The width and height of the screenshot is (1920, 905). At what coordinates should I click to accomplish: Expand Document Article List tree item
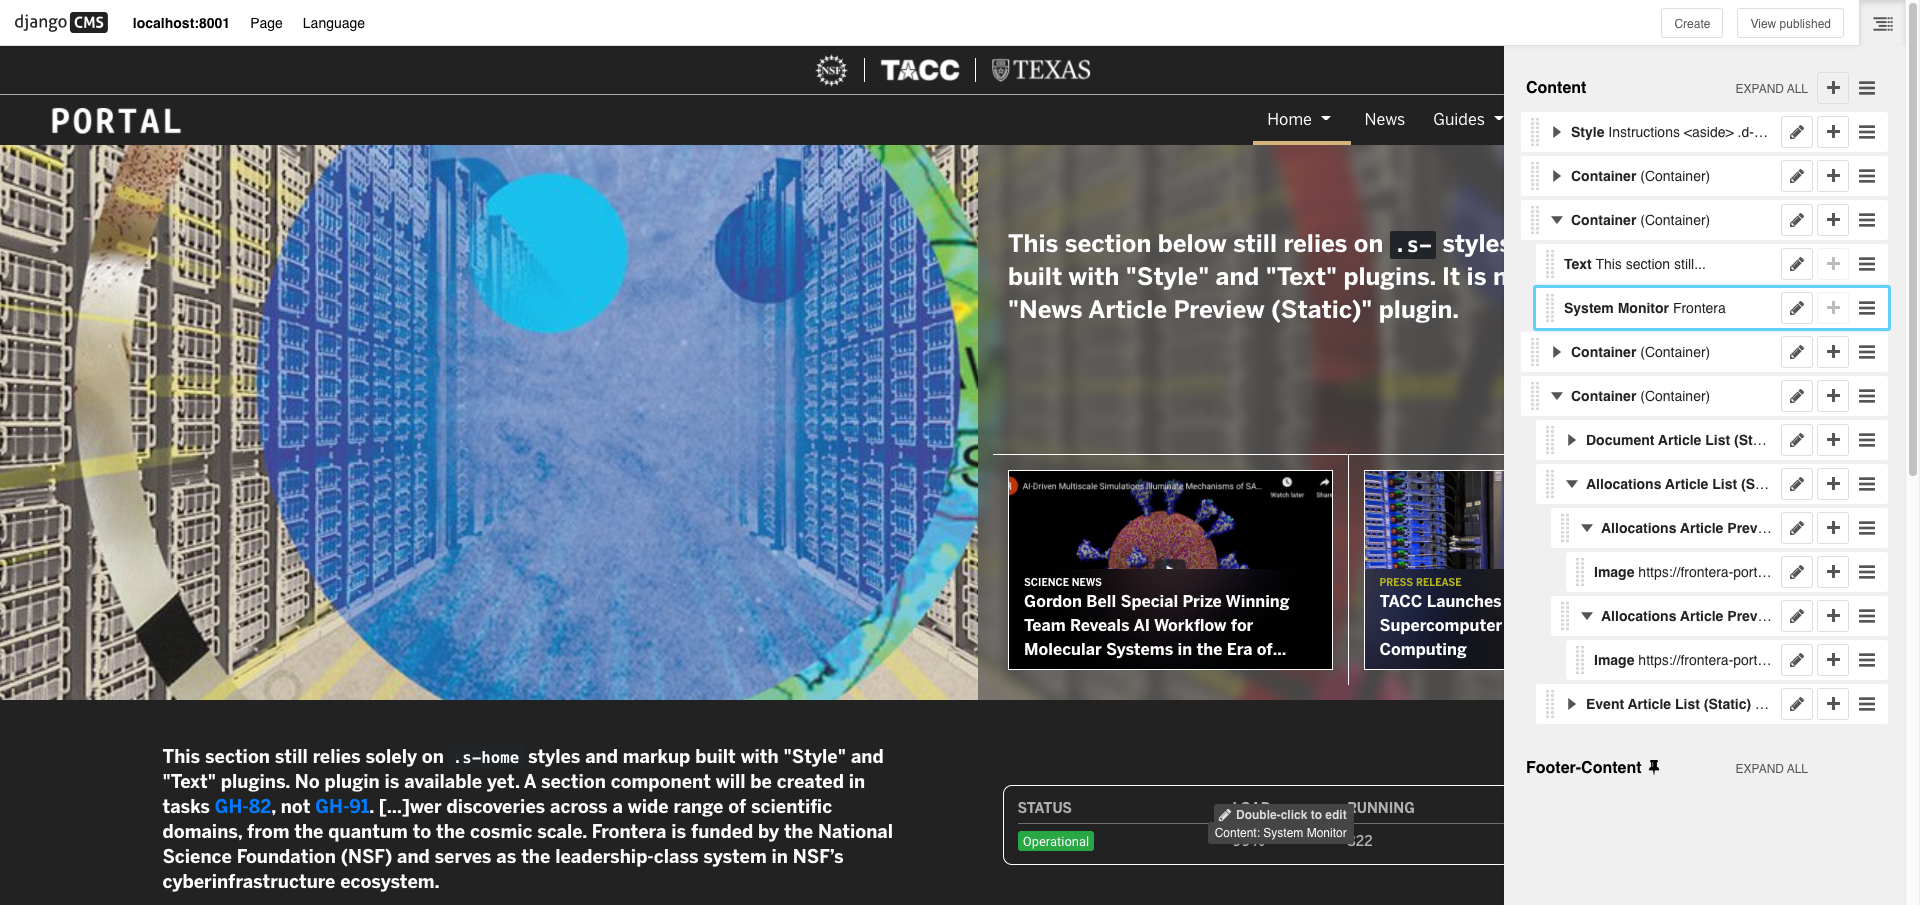(1571, 440)
